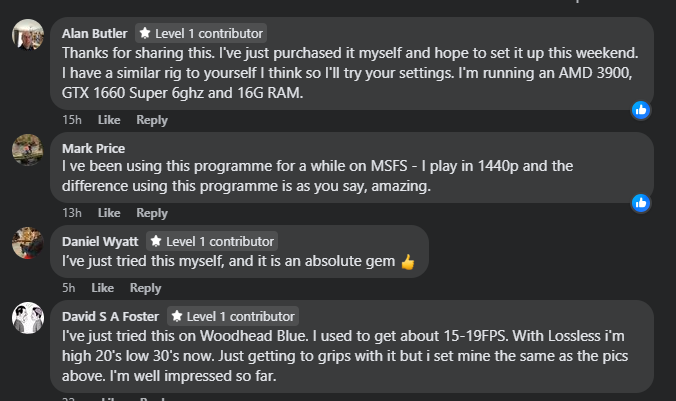676x401 pixels.
Task: Like Mark Price's comment
Action: click(109, 213)
